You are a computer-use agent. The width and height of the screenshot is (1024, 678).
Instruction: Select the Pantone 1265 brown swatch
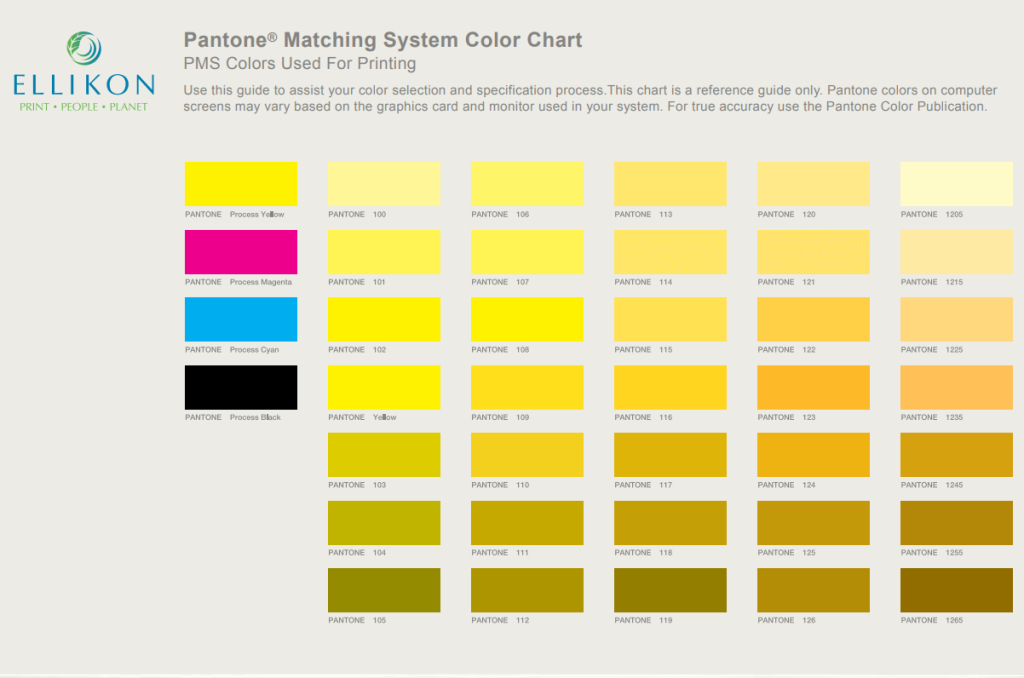pos(956,590)
